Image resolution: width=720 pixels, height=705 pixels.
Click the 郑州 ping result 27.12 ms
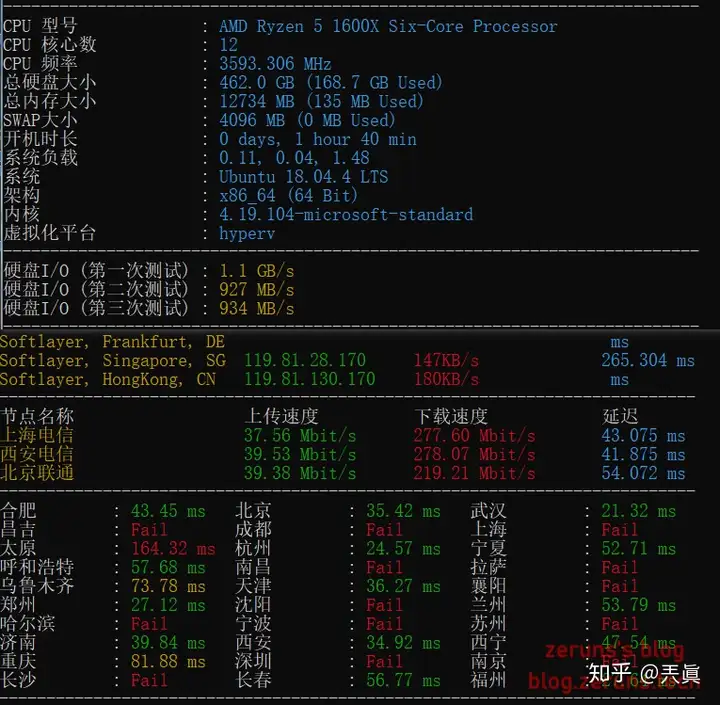pyautogui.click(x=168, y=605)
